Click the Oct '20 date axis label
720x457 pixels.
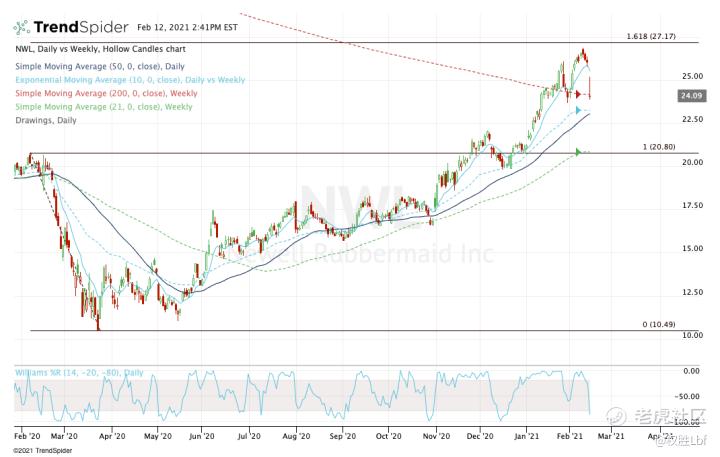click(388, 436)
